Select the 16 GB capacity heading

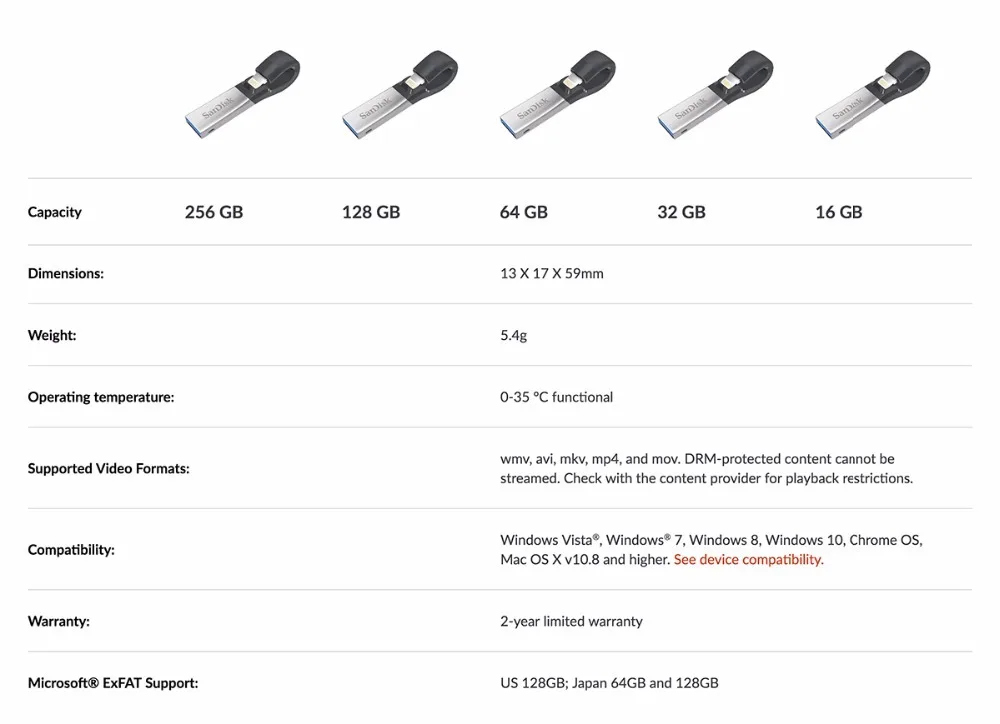pos(838,212)
